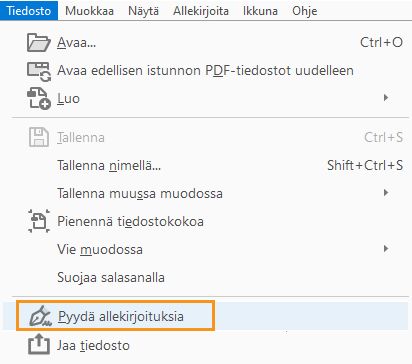This screenshot has height=364, width=412.
Task: Click the reopen PDF files icon
Action: [39, 71]
